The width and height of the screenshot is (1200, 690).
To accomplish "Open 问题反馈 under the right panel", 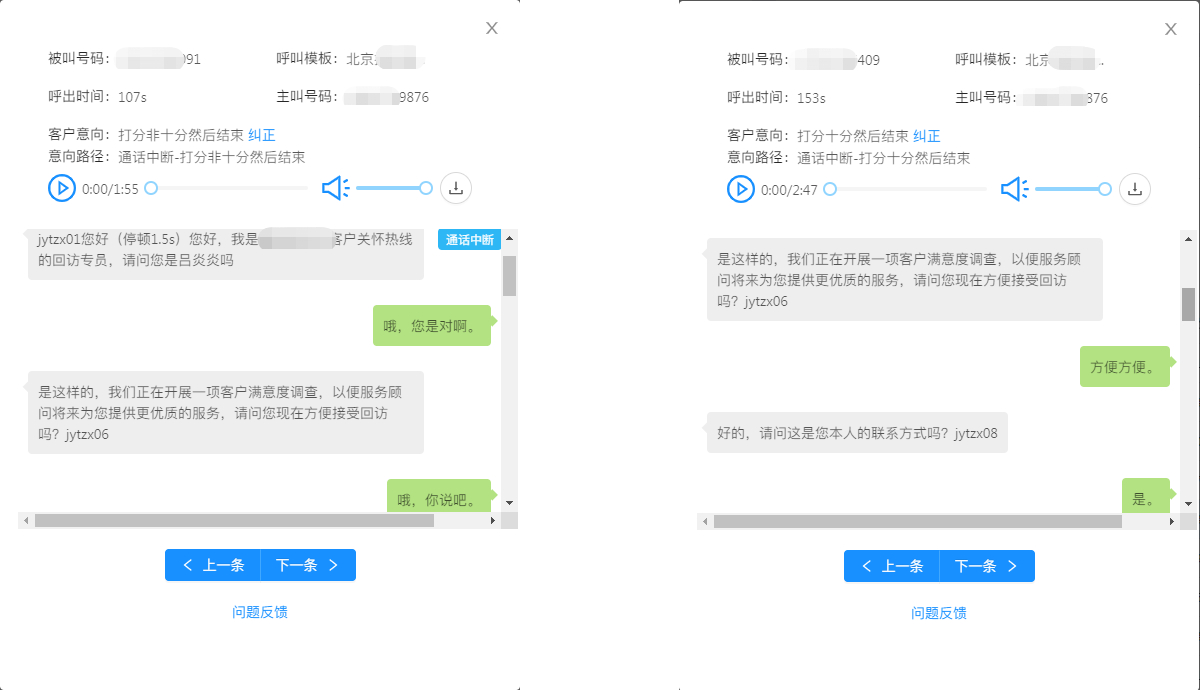I will coord(938,613).
